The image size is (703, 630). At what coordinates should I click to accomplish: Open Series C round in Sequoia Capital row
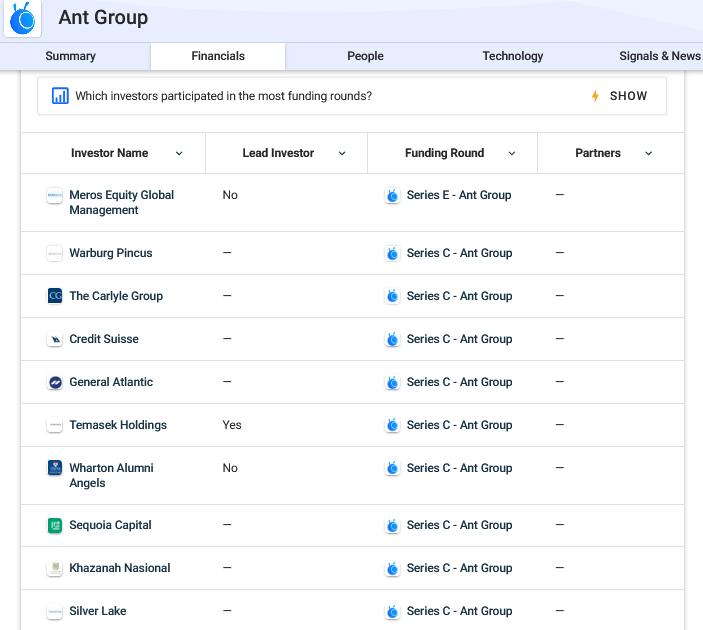(459, 525)
